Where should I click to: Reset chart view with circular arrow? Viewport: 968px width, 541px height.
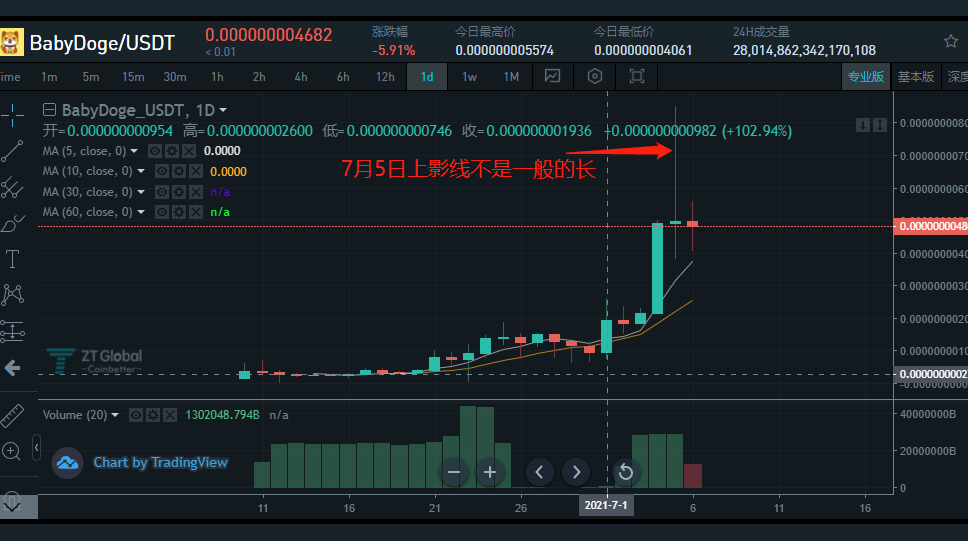pyautogui.click(x=625, y=472)
